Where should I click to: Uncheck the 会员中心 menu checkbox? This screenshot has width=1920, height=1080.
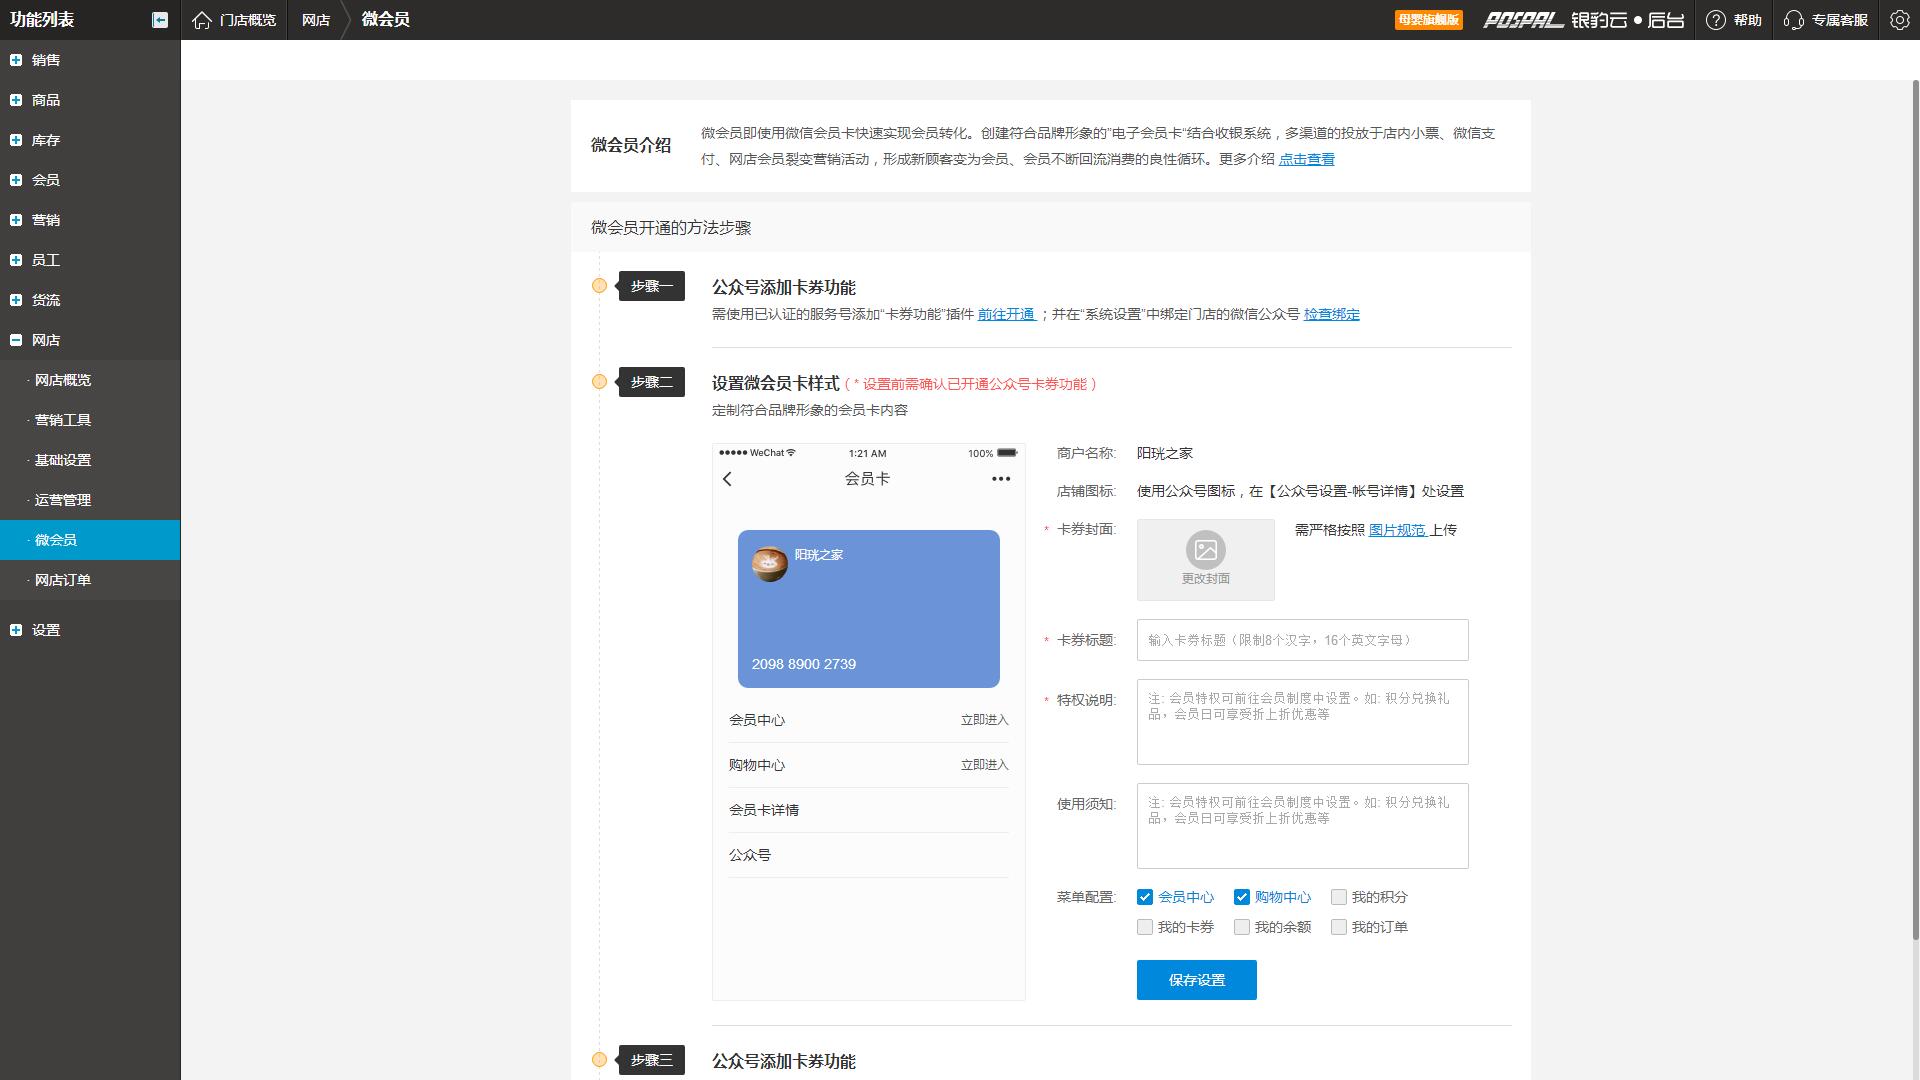pyautogui.click(x=1145, y=897)
